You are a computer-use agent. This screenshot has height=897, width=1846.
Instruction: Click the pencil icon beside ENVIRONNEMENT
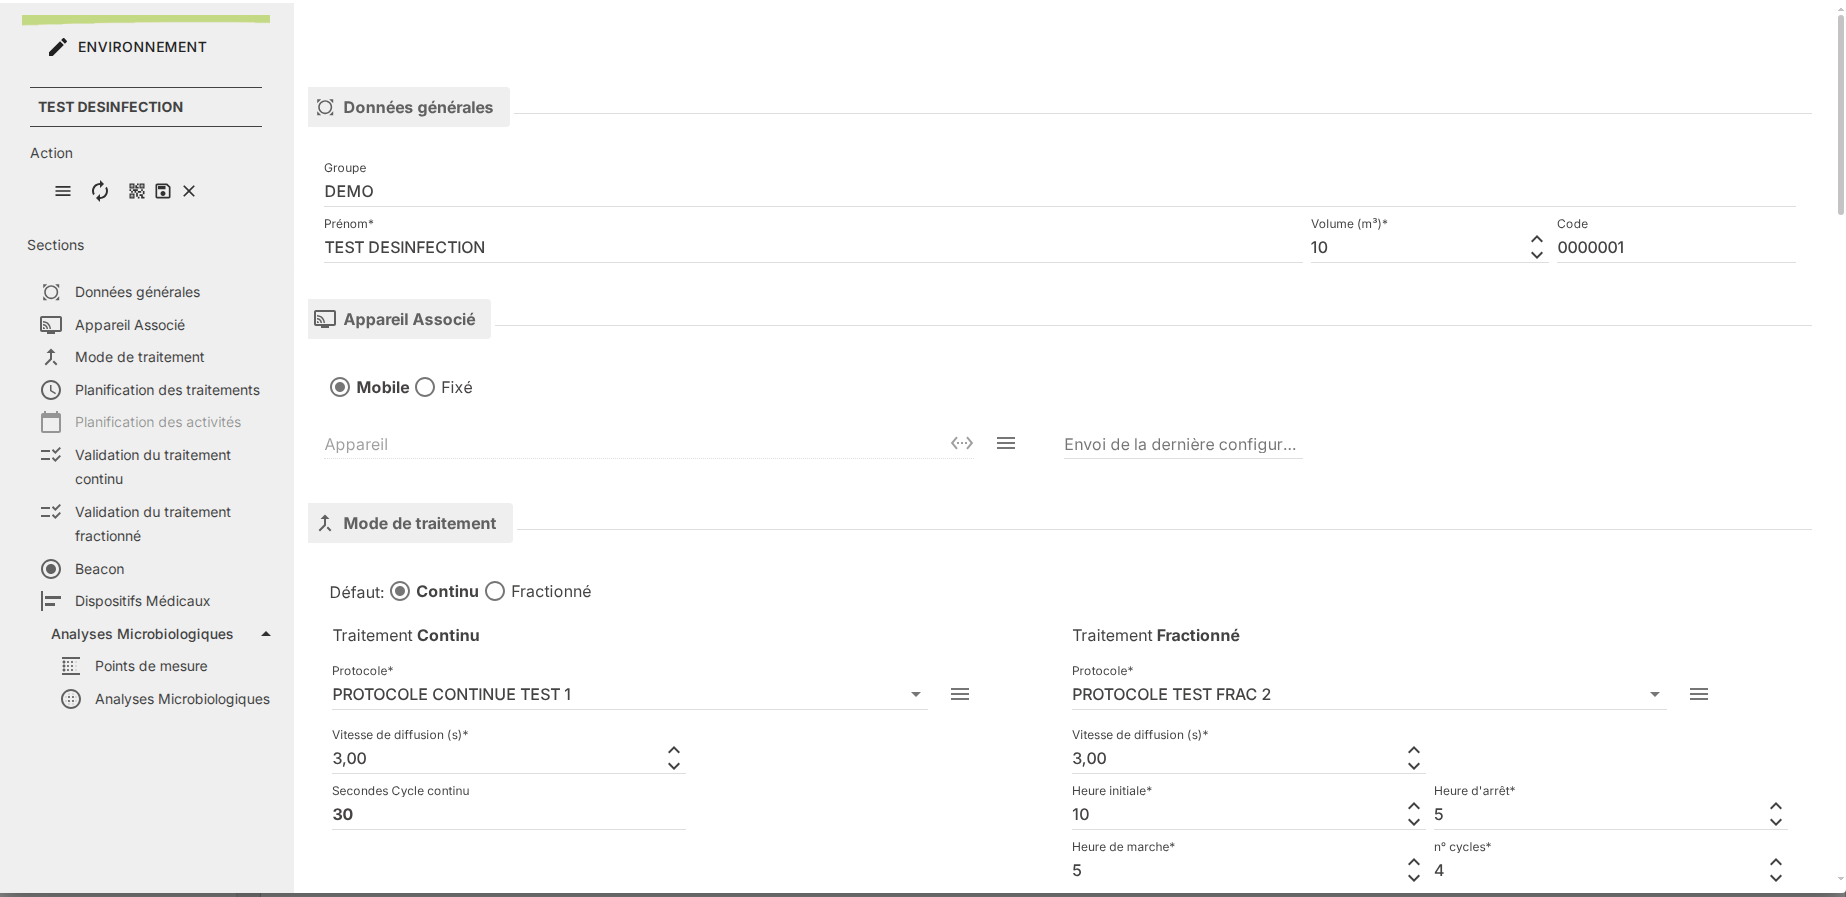pyautogui.click(x=58, y=47)
